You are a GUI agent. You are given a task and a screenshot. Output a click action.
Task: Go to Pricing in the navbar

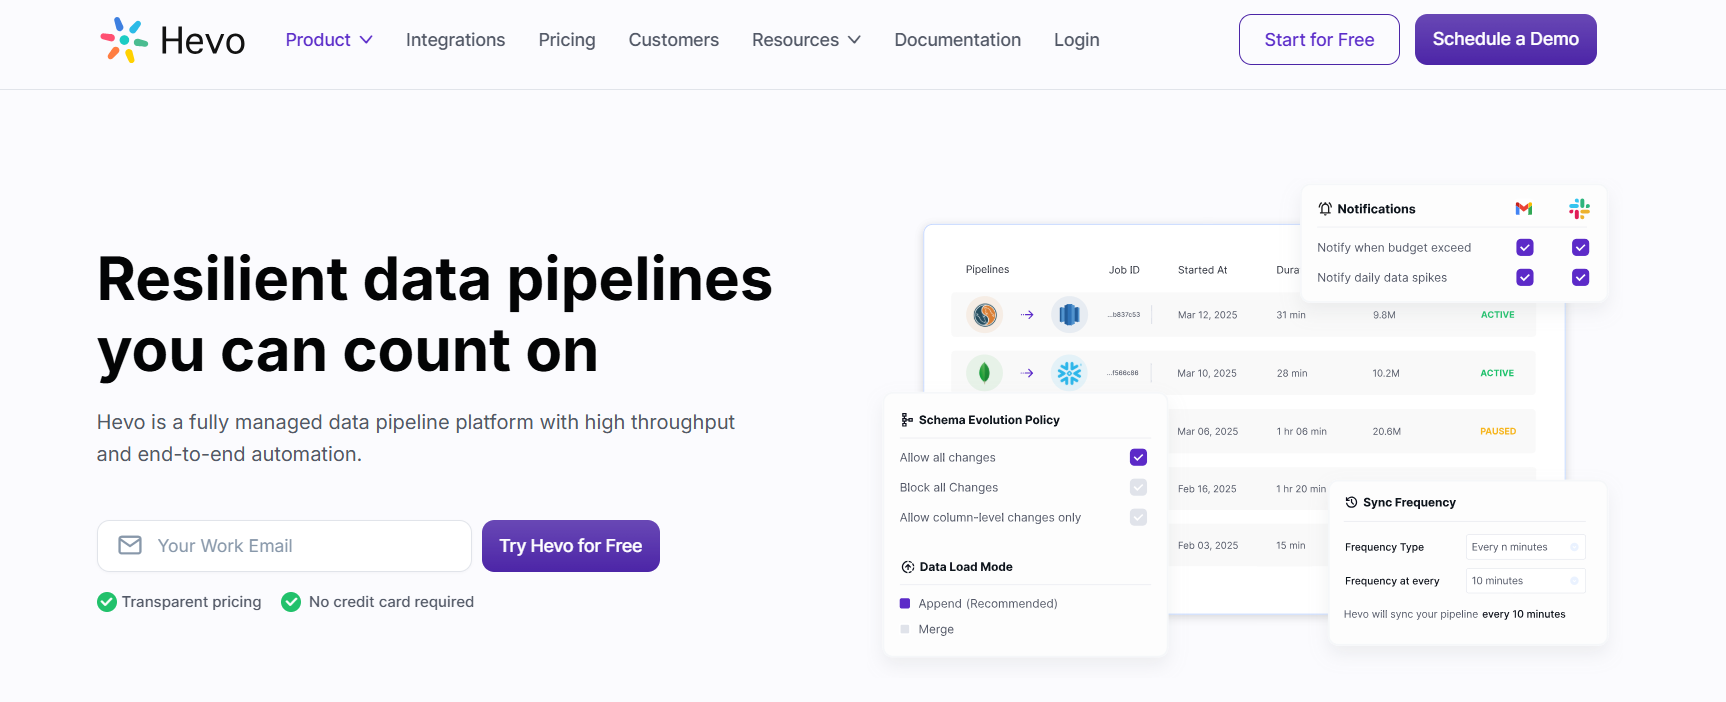(x=567, y=40)
